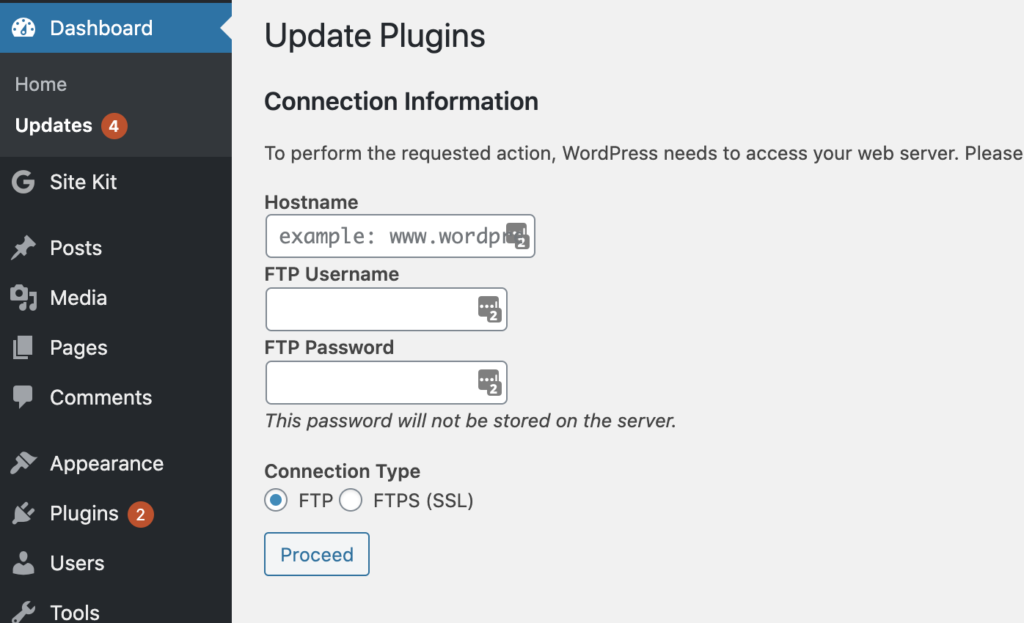Click the Dashboard gauge icon
Viewport: 1024px width, 623px height.
(25, 27)
